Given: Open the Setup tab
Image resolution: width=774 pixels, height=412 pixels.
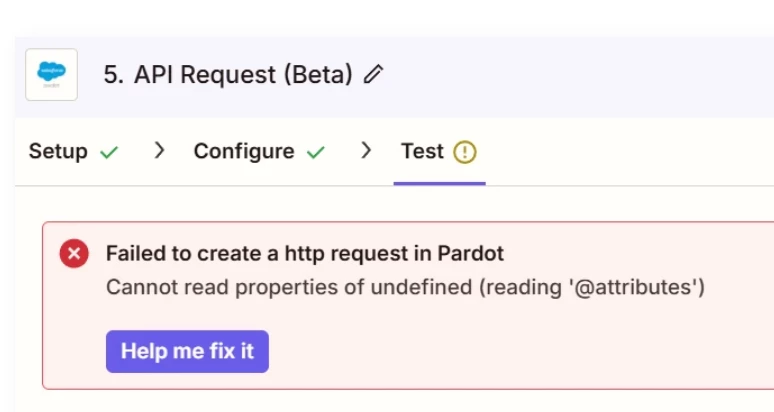Looking at the screenshot, I should 58,152.
